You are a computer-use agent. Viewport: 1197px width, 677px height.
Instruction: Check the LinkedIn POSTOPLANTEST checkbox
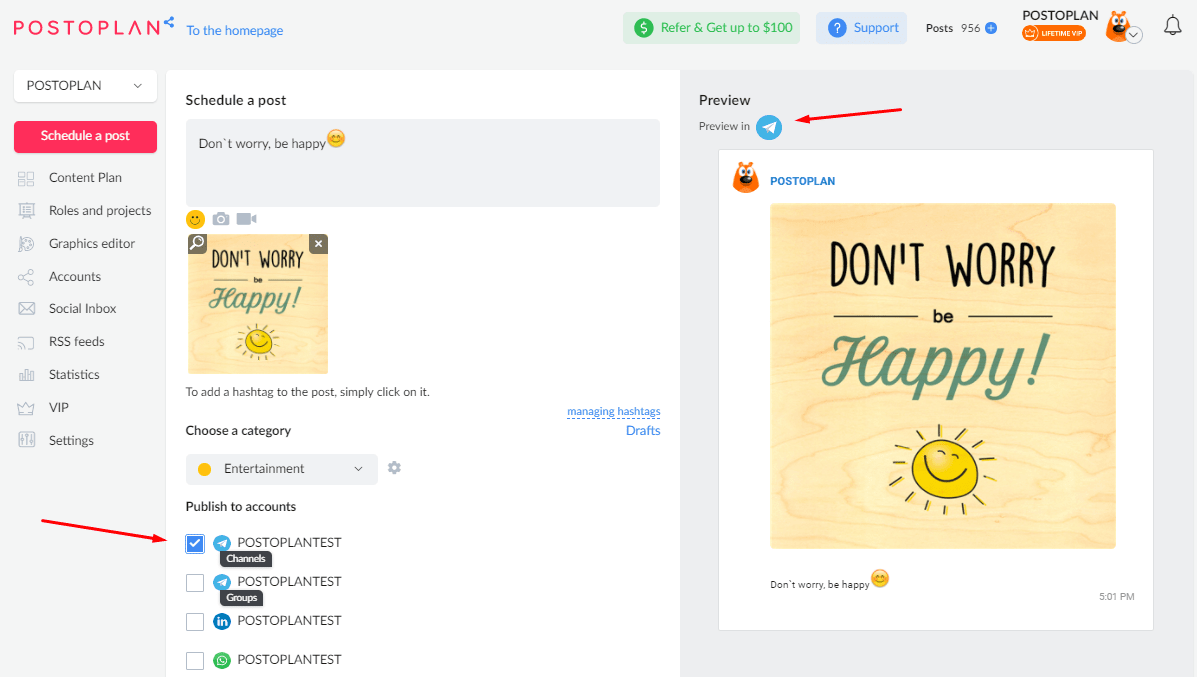(195, 622)
